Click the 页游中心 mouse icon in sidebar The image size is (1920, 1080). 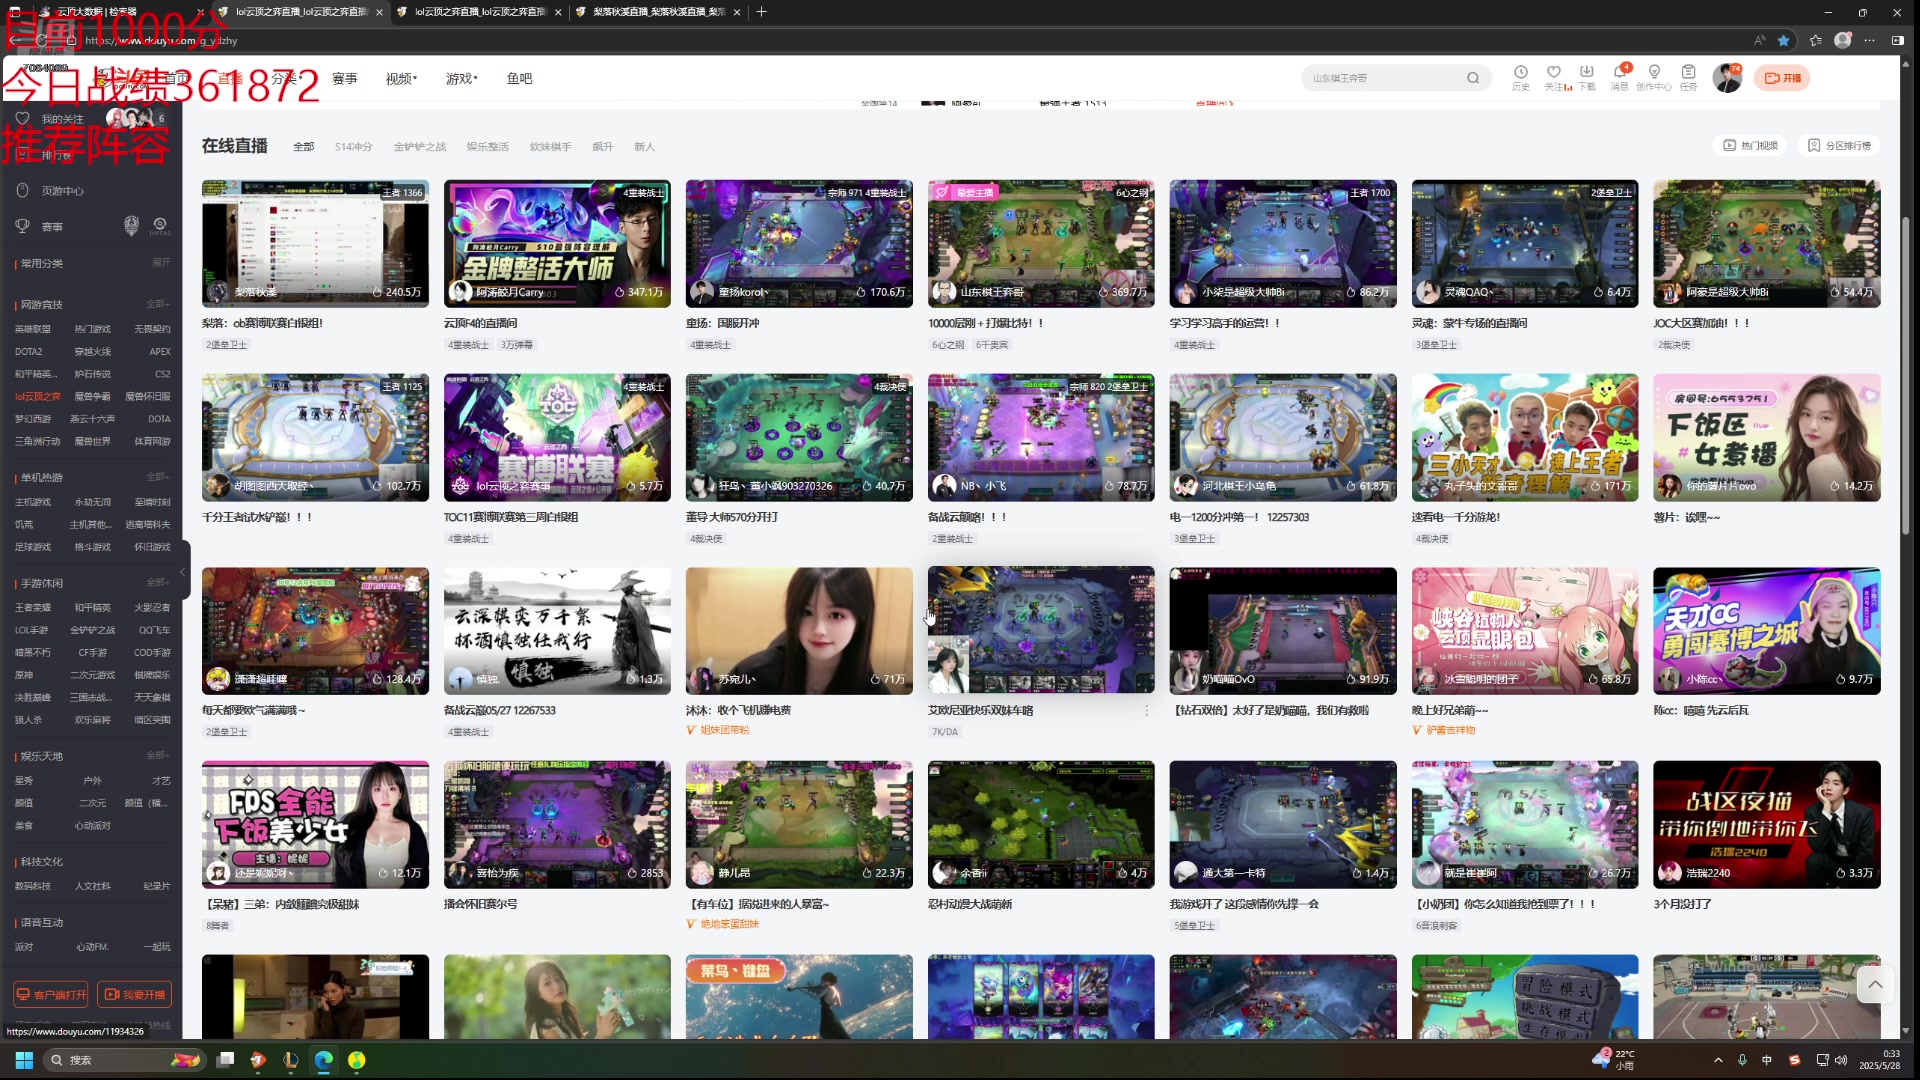(x=22, y=190)
